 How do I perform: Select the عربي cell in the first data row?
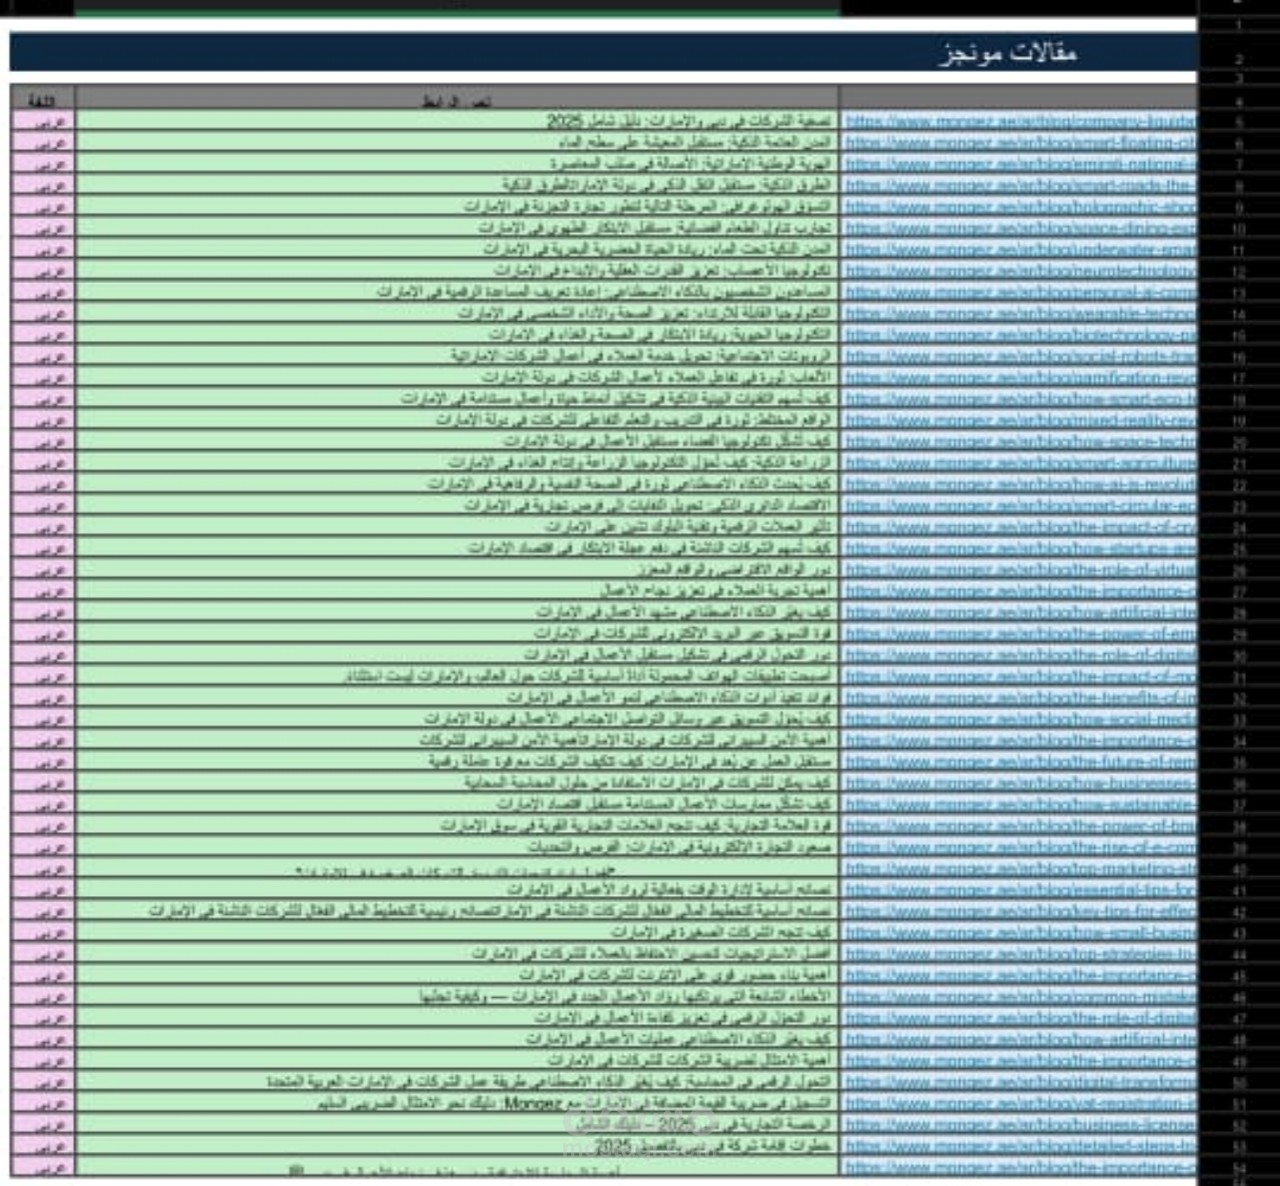[x=40, y=122]
